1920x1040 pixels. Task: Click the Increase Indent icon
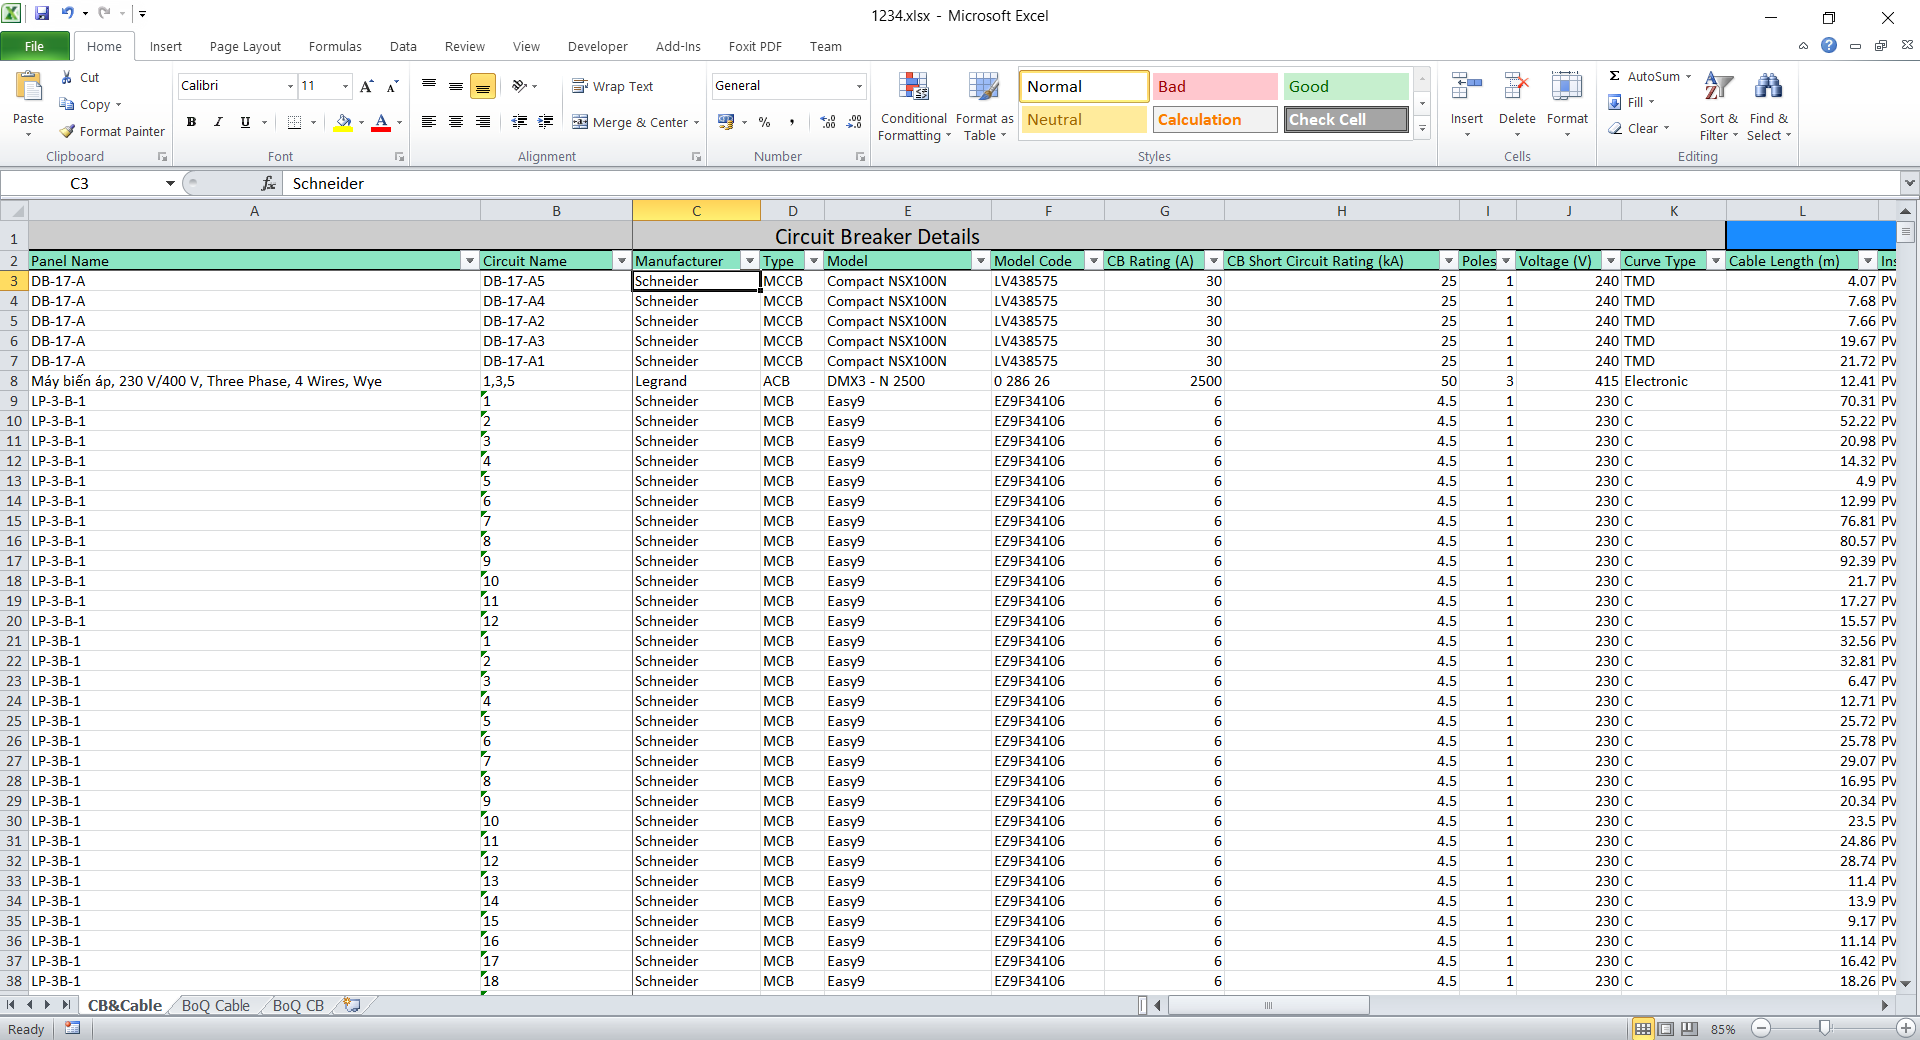(x=545, y=122)
